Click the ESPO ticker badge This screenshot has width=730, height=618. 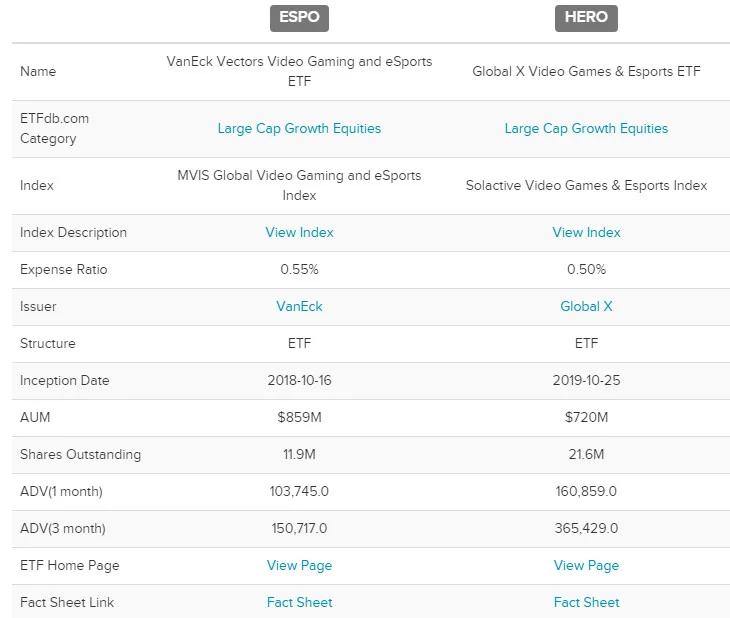(x=299, y=18)
